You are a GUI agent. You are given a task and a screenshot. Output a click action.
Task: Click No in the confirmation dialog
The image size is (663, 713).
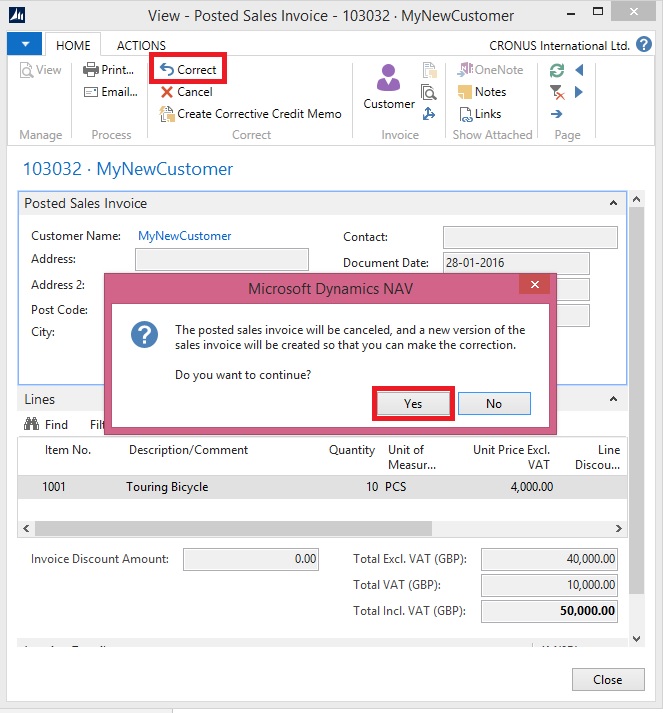coord(494,404)
